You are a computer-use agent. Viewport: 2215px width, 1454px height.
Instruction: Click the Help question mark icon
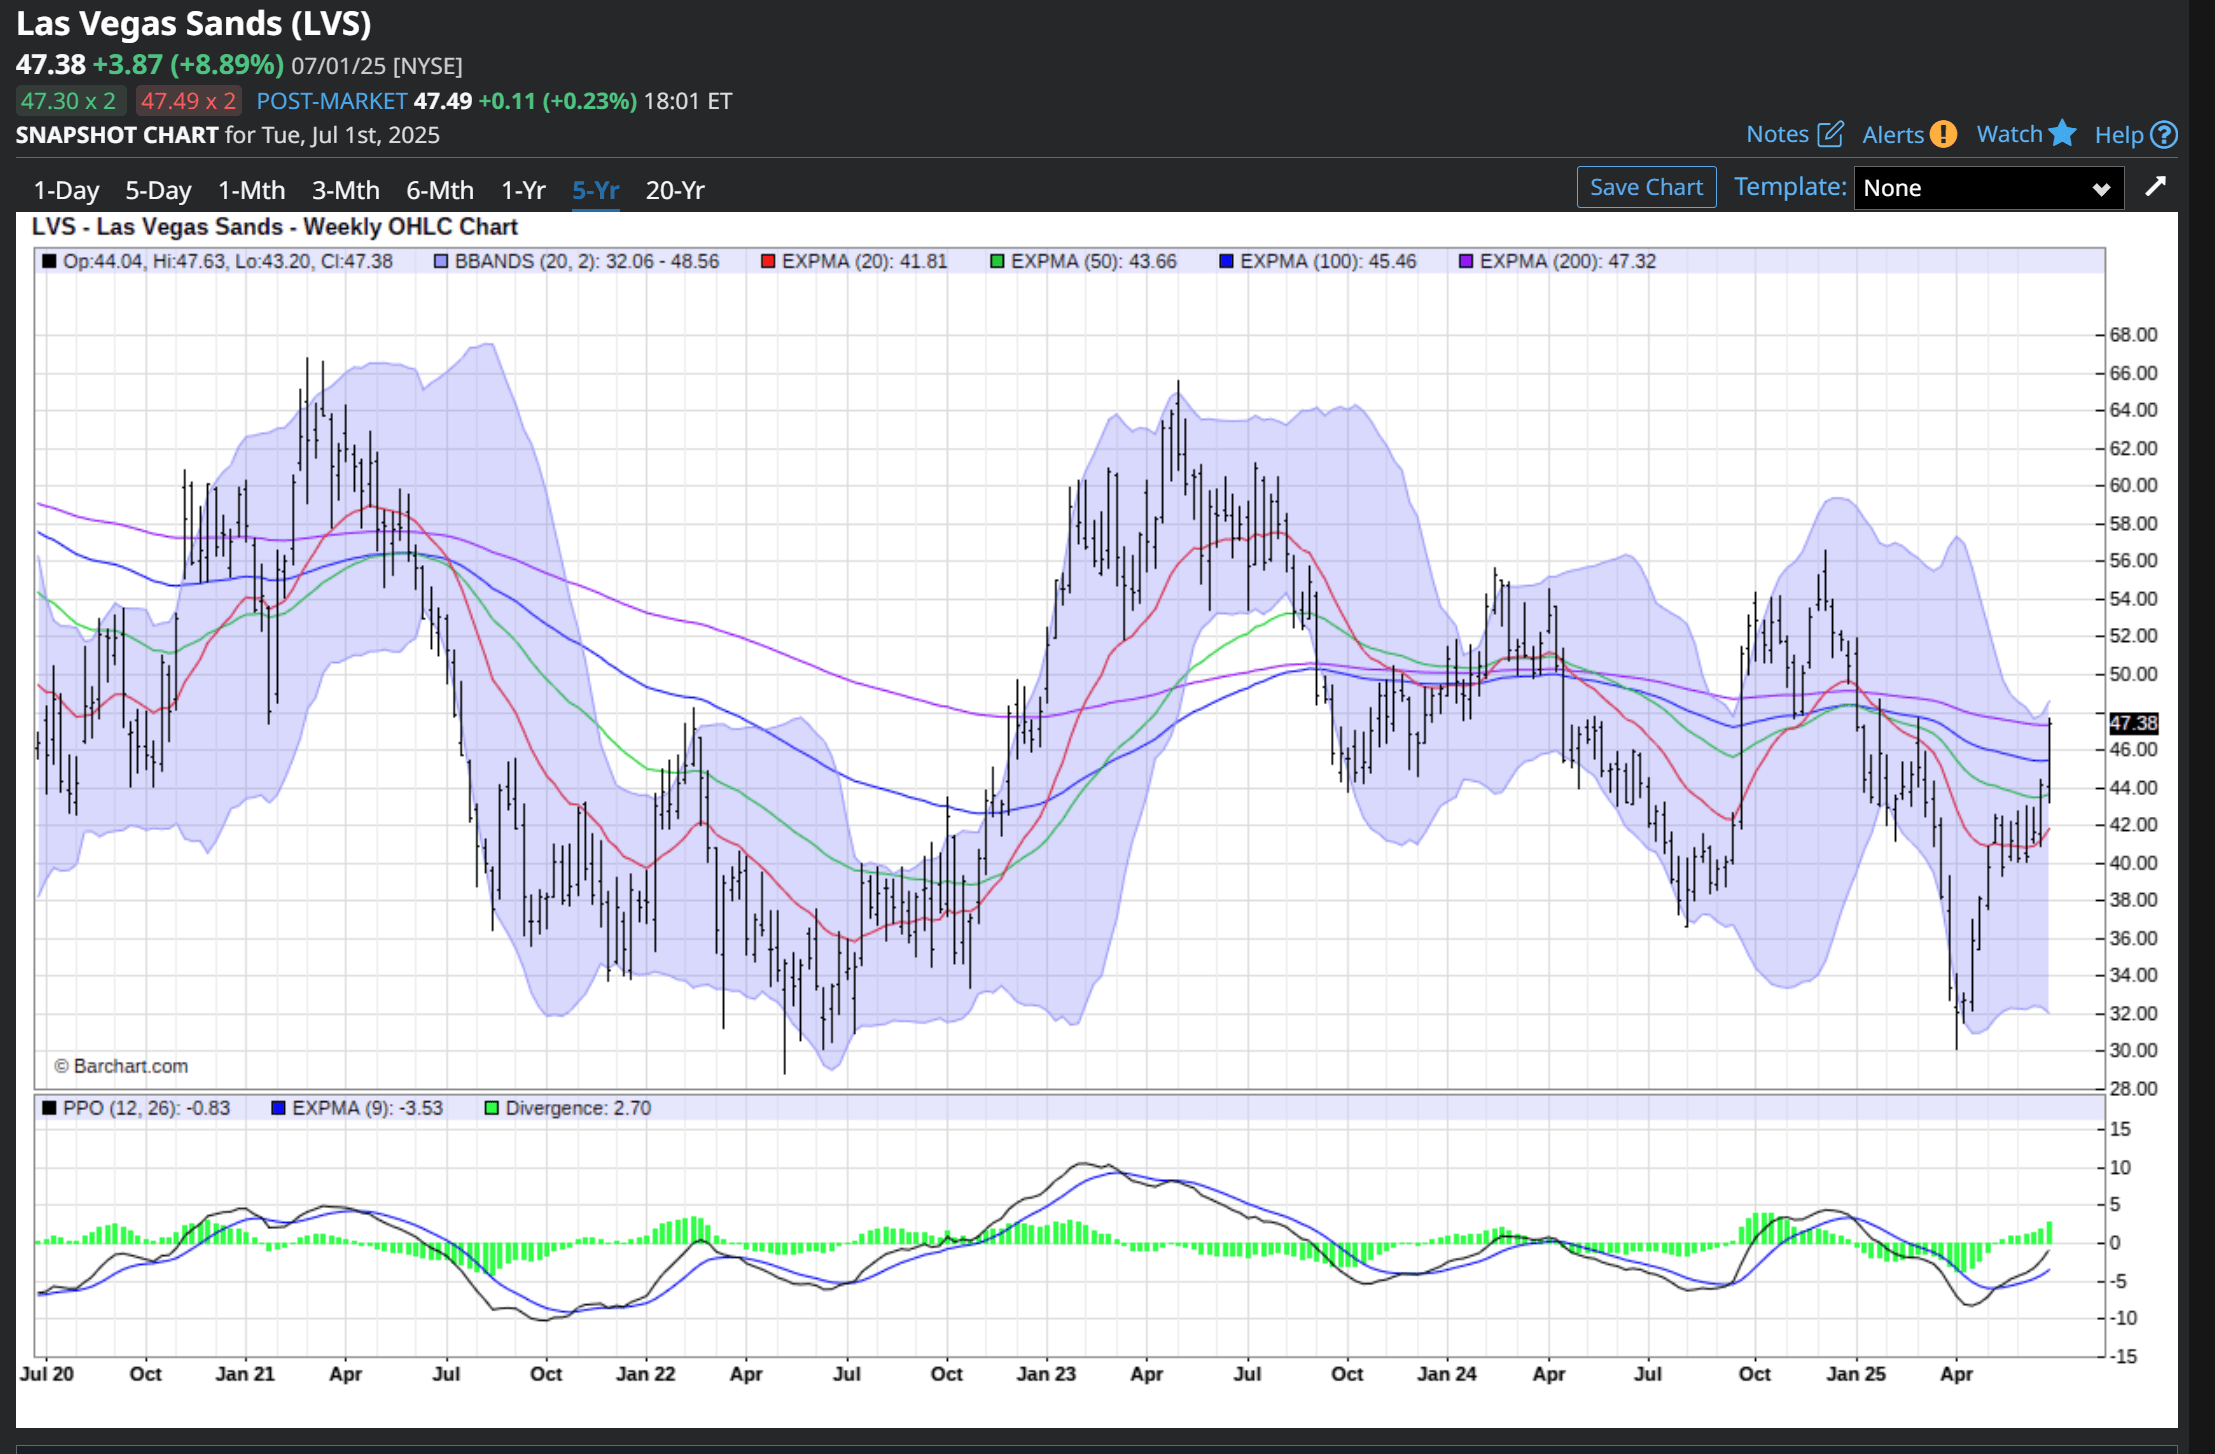tap(2164, 134)
